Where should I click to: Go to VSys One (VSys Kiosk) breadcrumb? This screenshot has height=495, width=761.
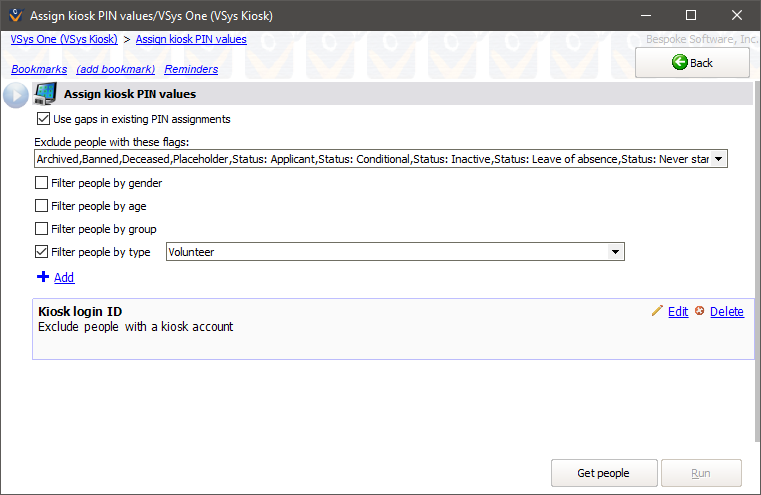pyautogui.click(x=64, y=39)
